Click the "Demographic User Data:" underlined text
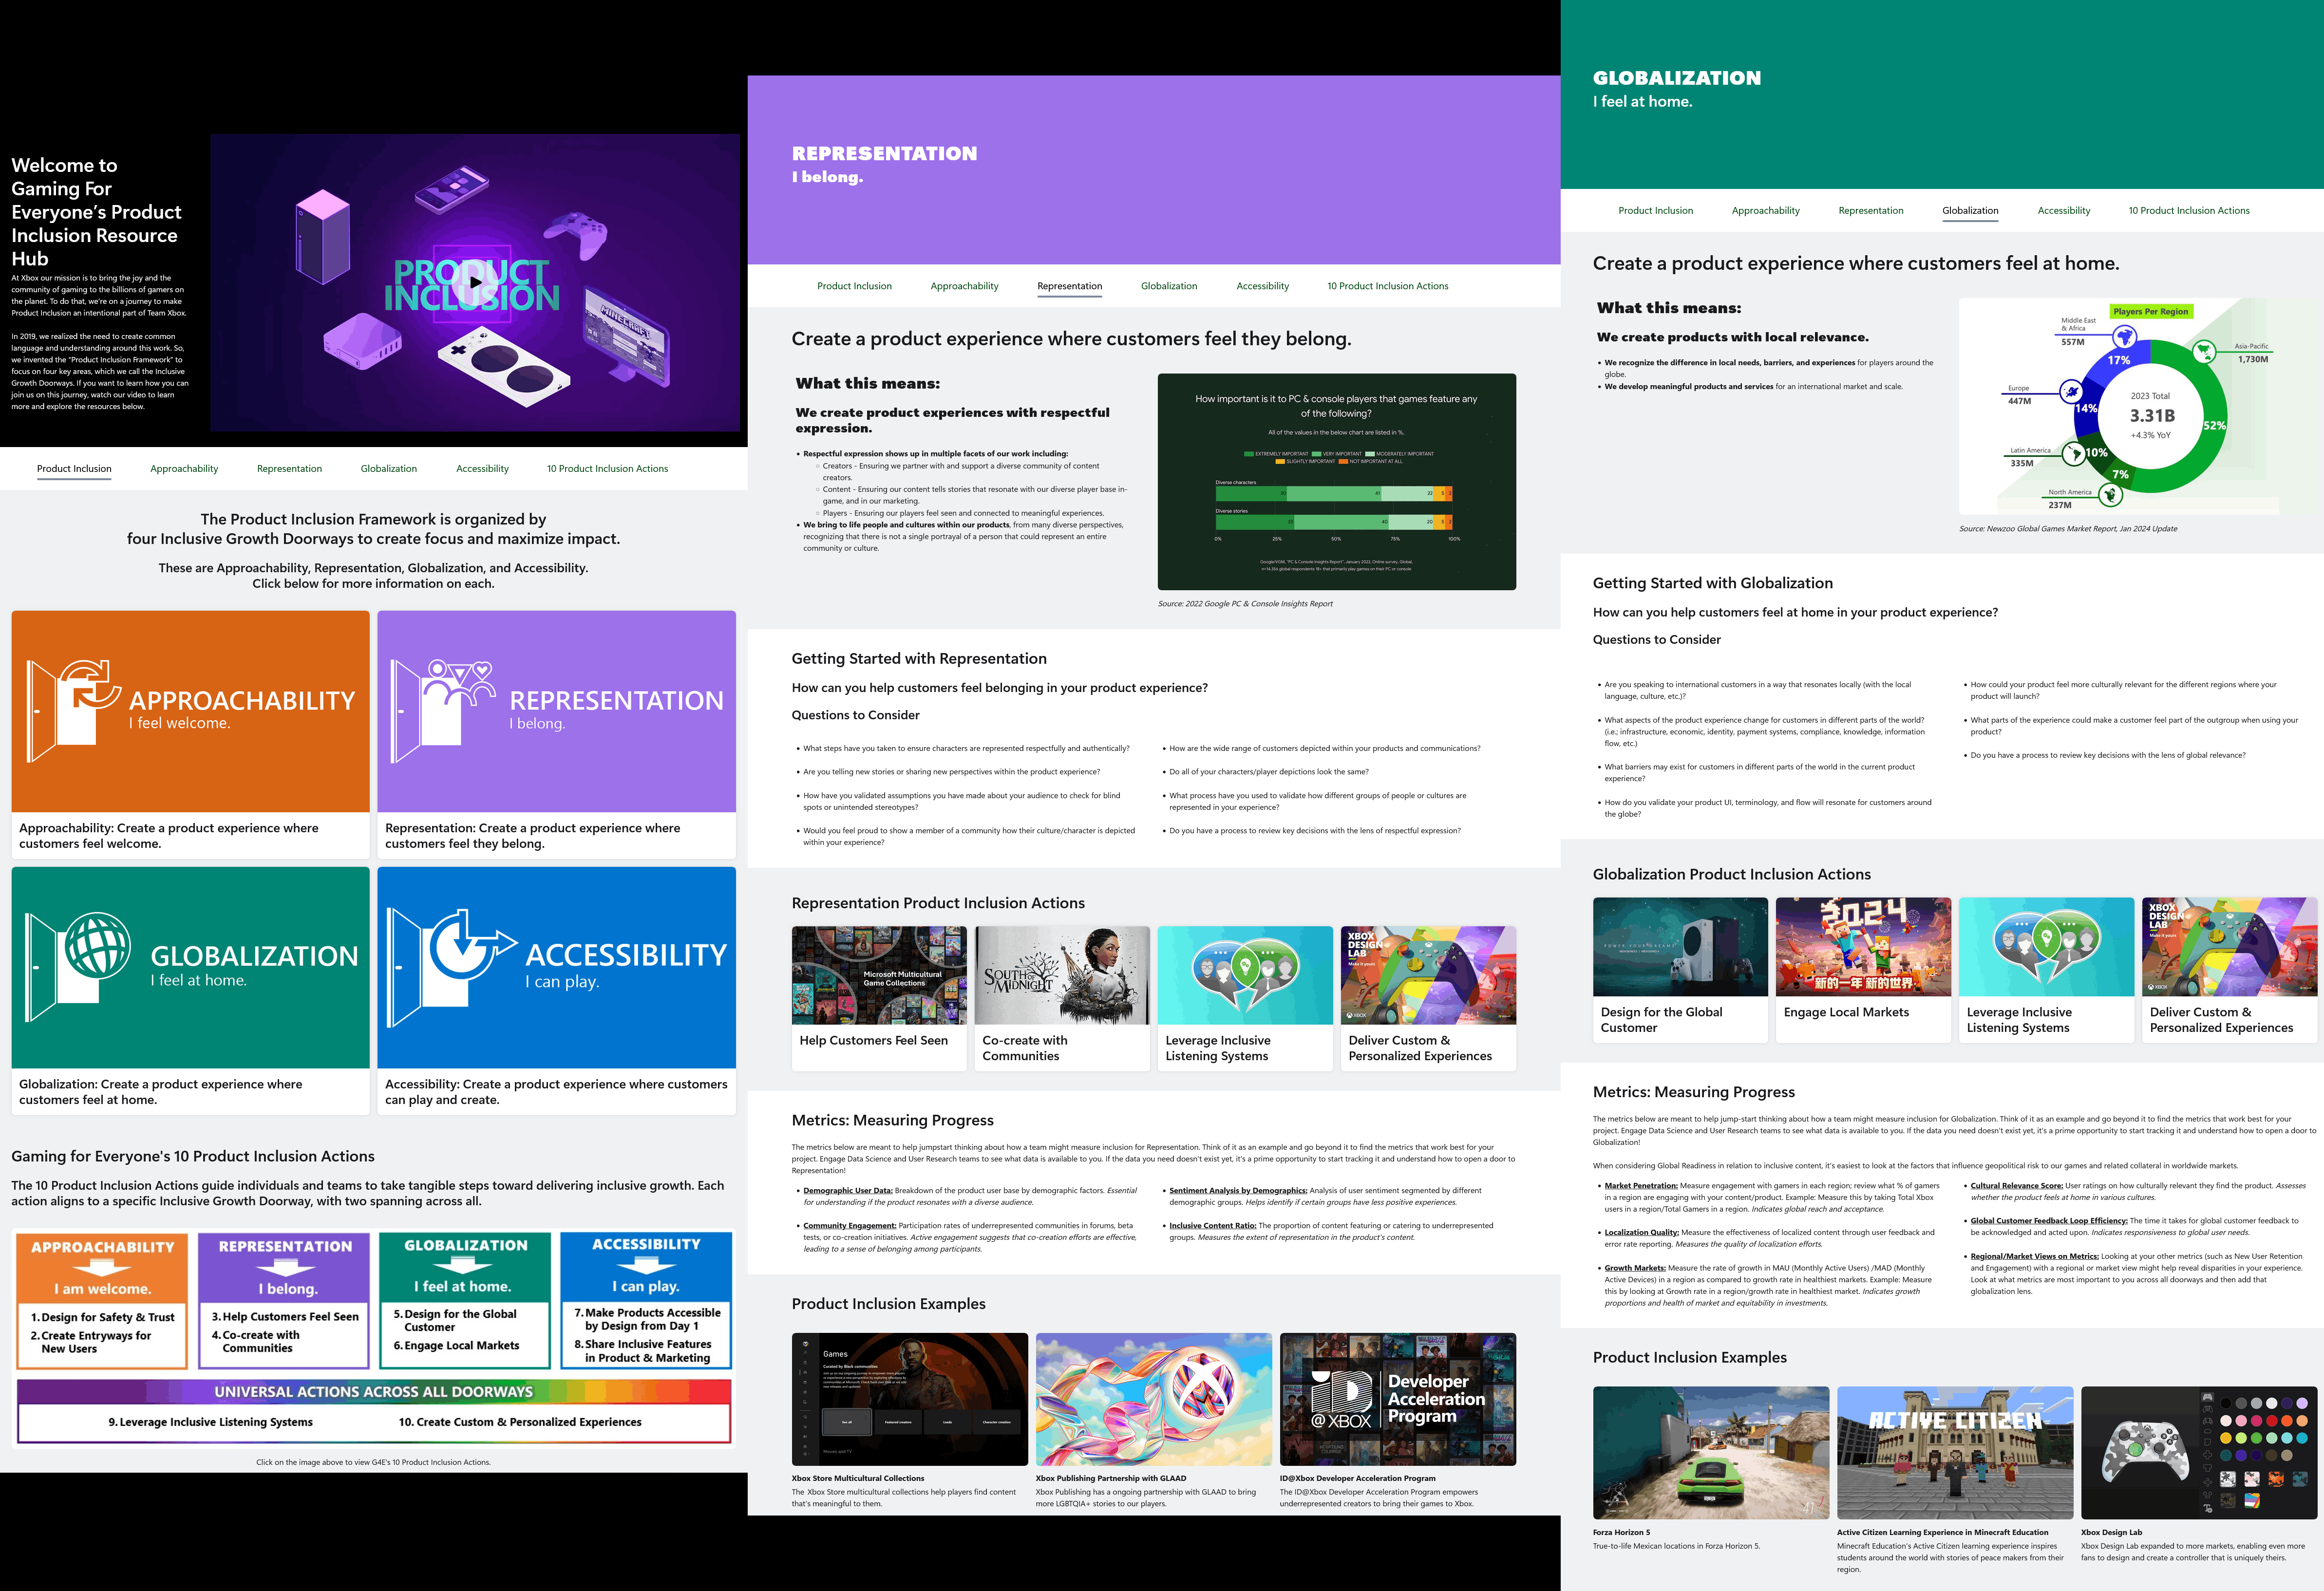 848,1191
